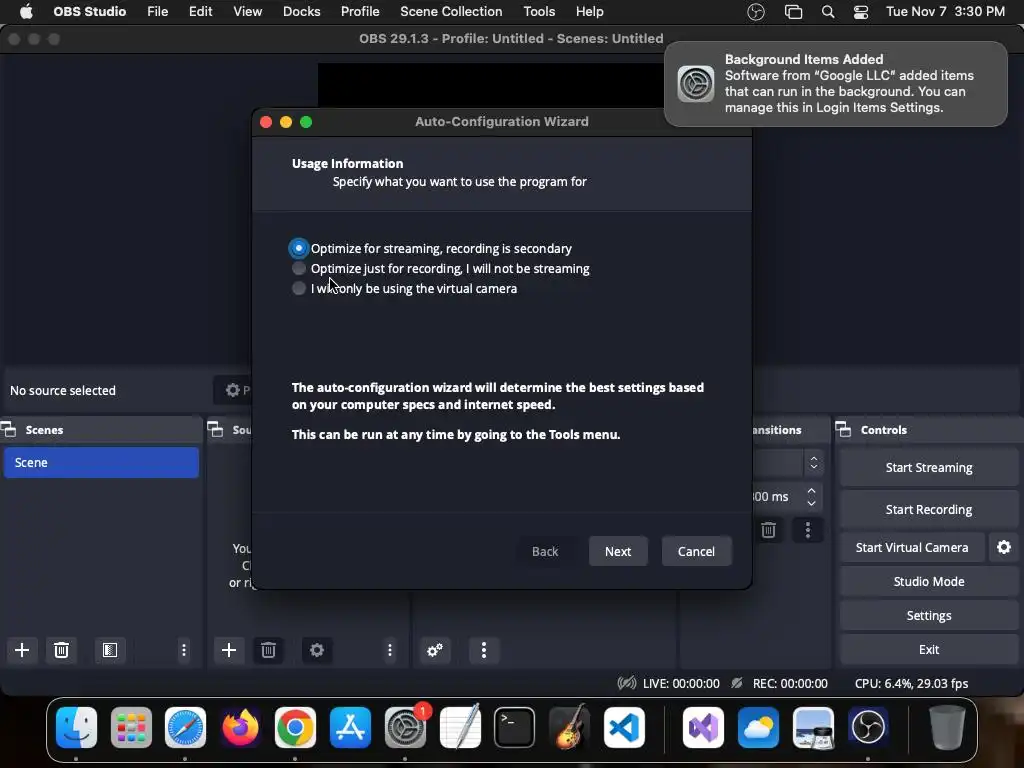Viewport: 1024px width, 768px height.
Task: Open the Apple menu
Action: pyautogui.click(x=26, y=12)
